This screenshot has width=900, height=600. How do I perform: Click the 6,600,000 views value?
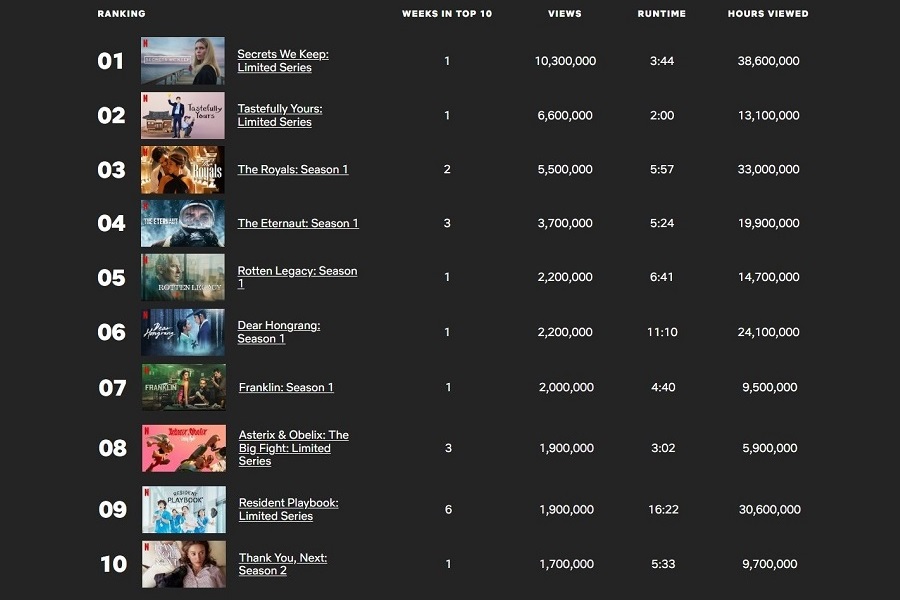coord(565,115)
